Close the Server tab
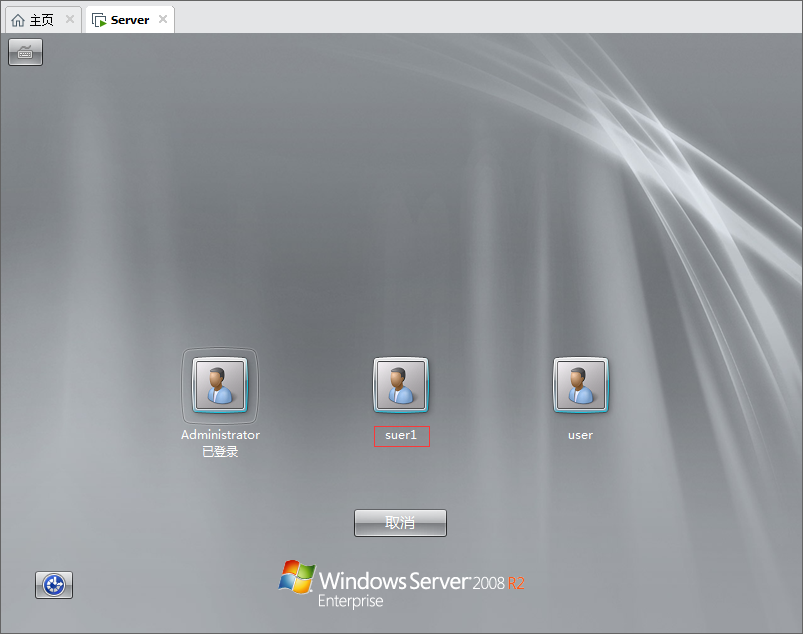The width and height of the screenshot is (803, 634). pyautogui.click(x=163, y=19)
